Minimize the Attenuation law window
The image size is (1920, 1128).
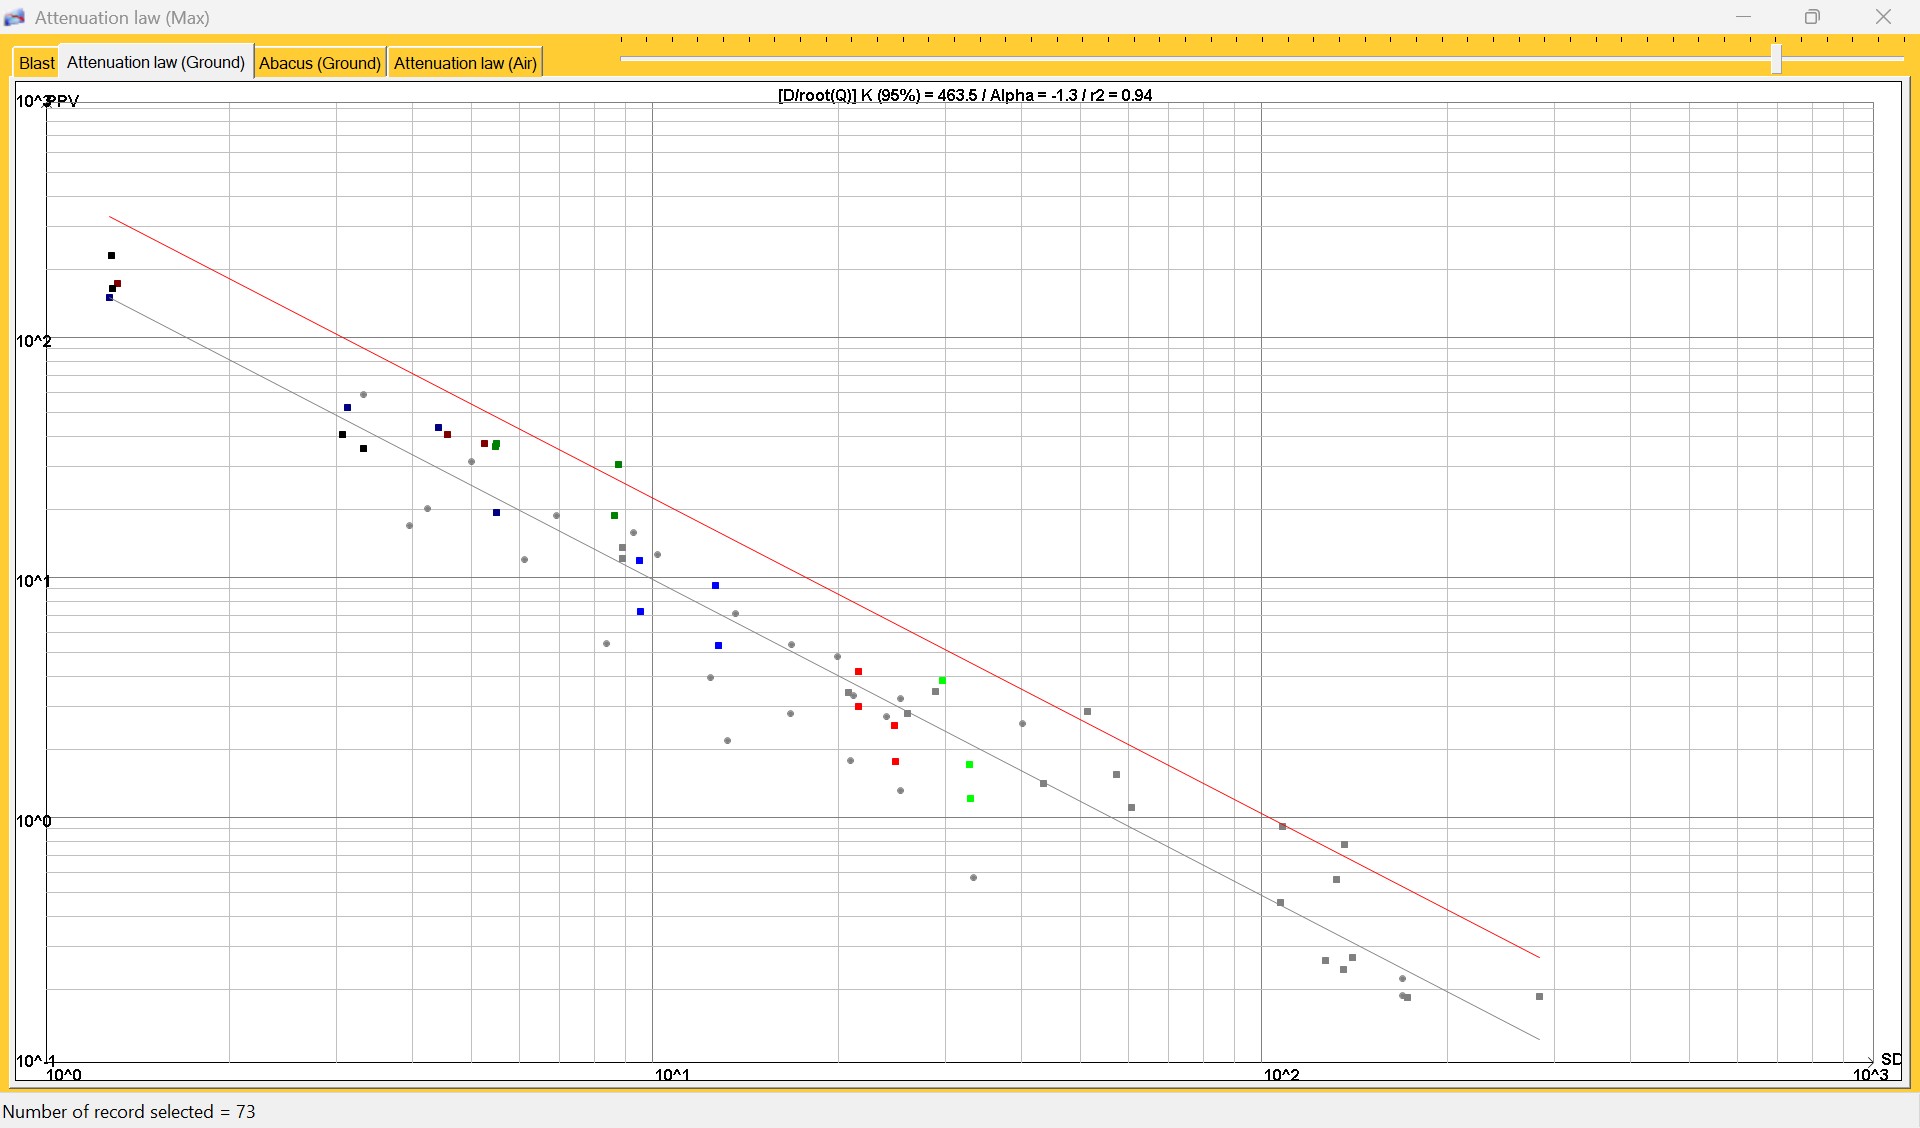1744,17
